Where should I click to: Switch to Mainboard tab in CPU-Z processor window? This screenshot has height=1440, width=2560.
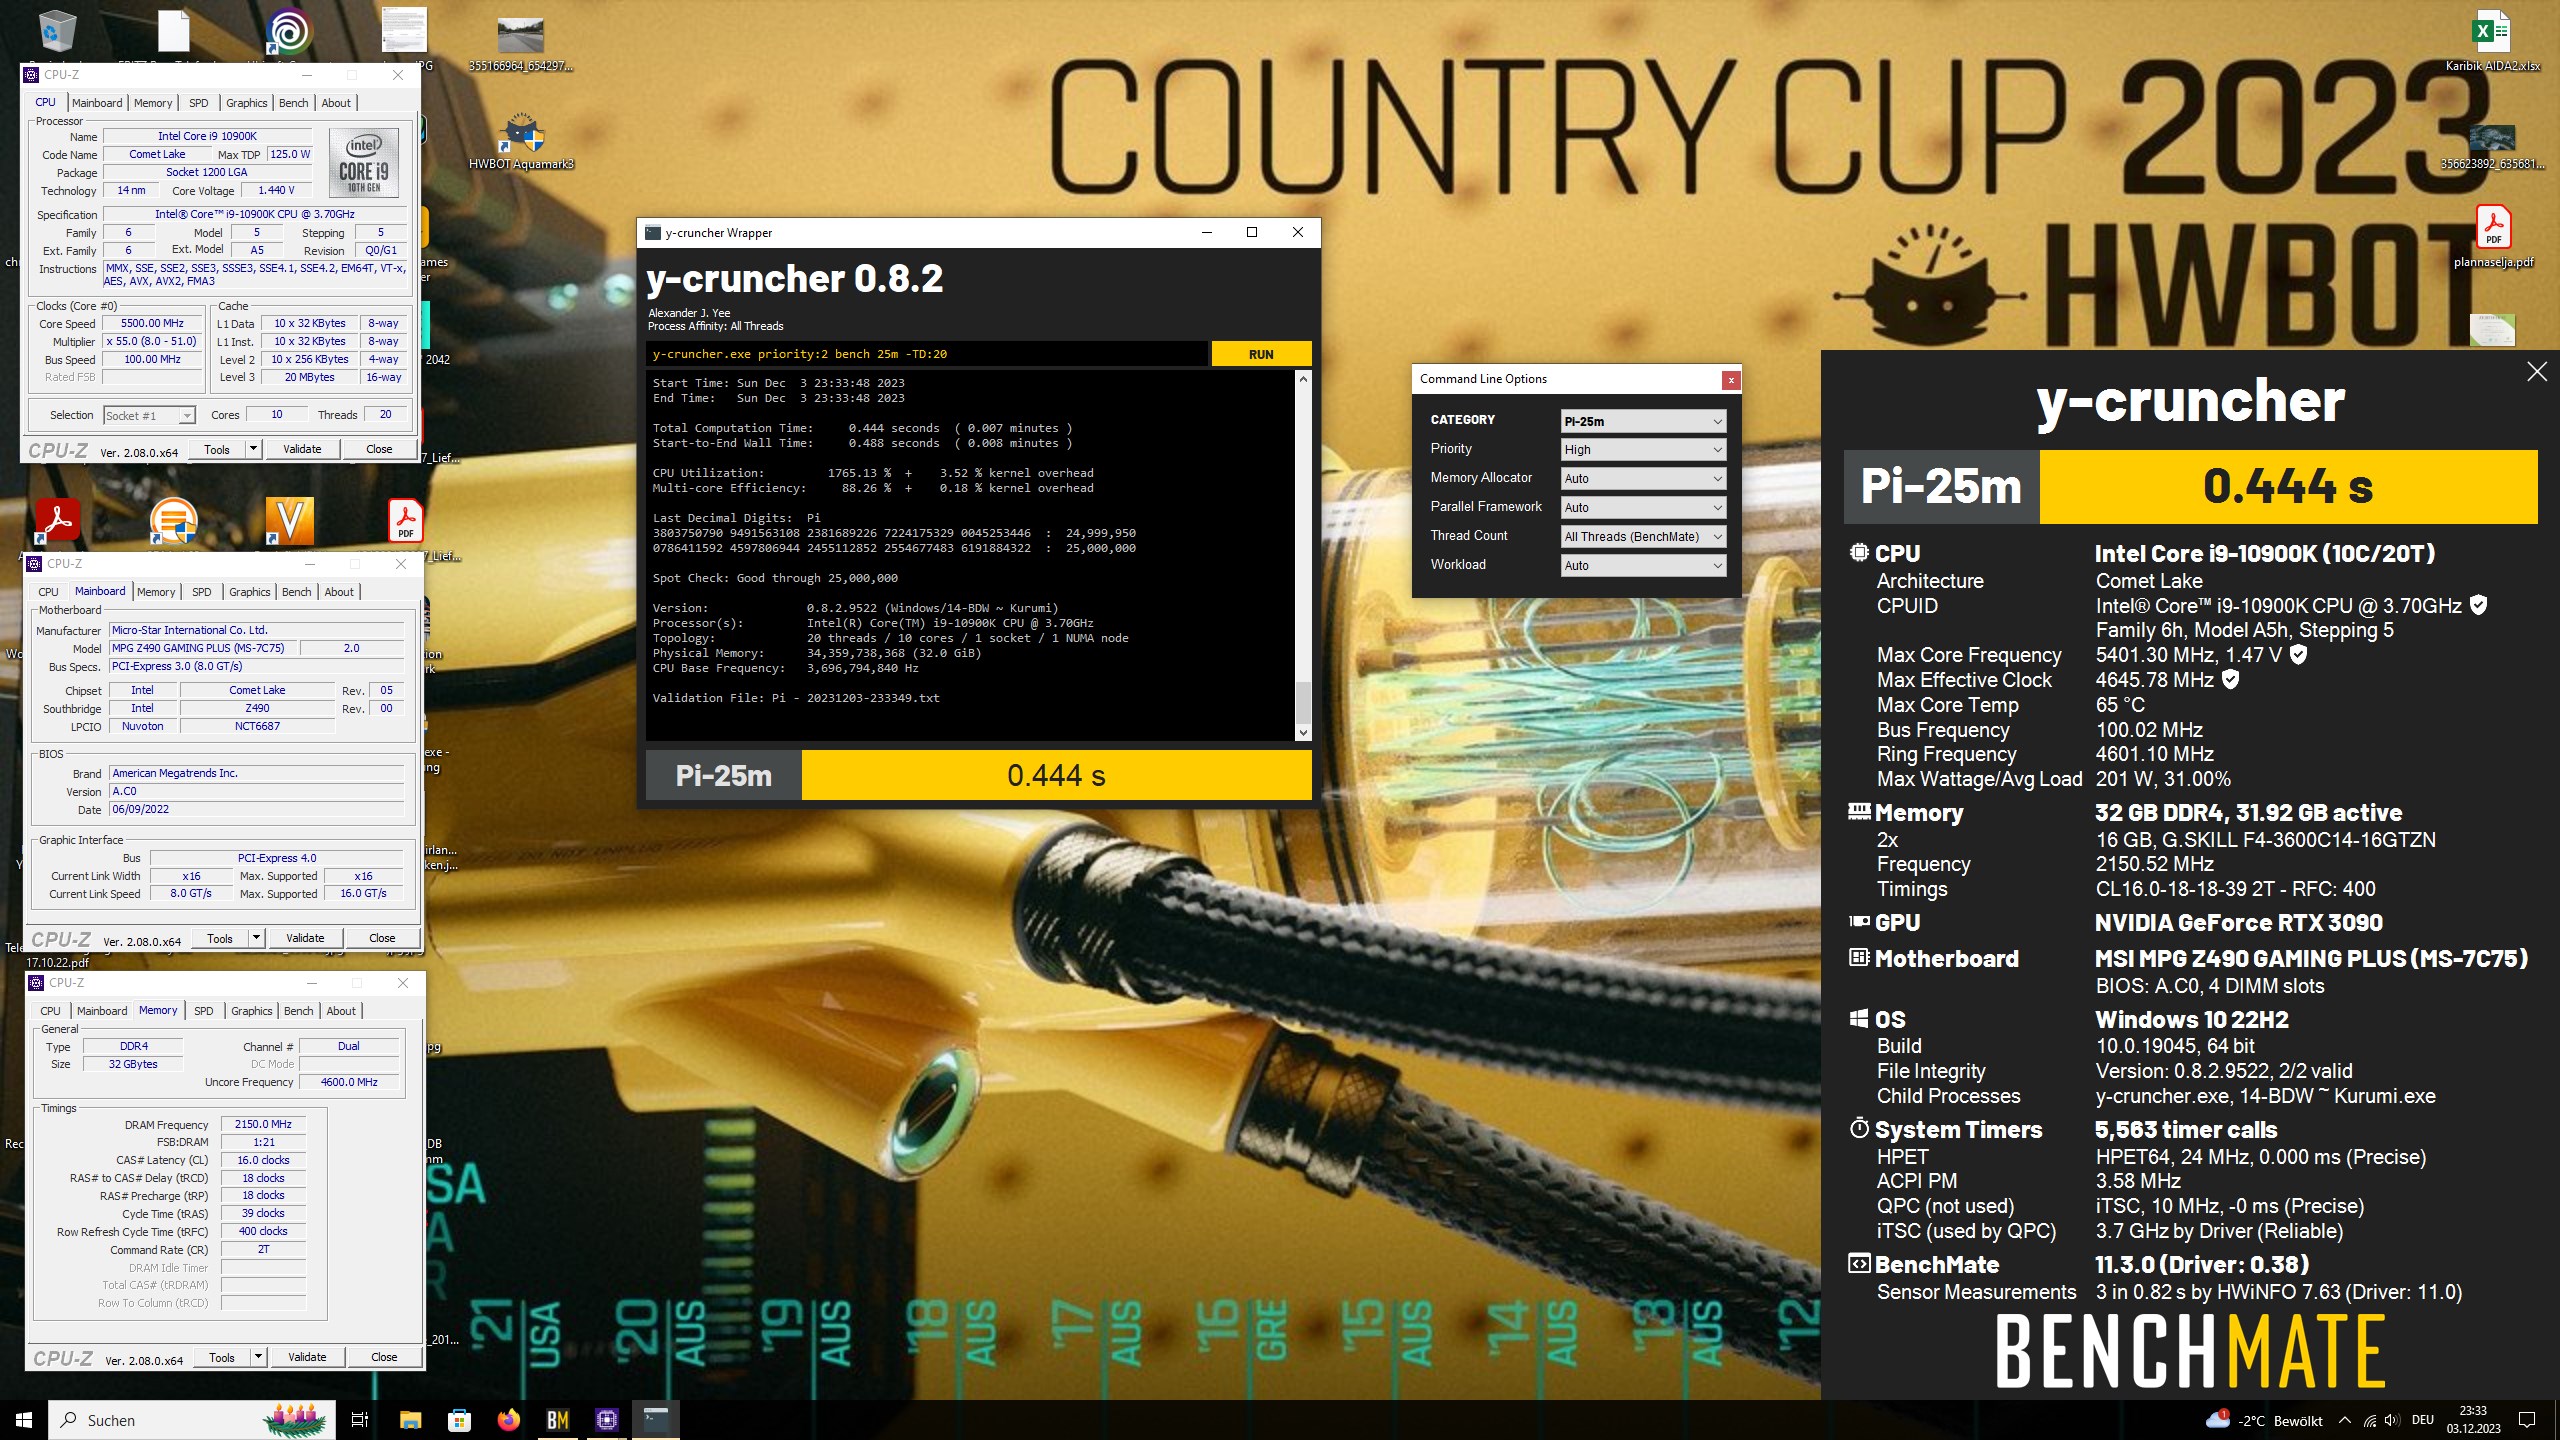(97, 103)
